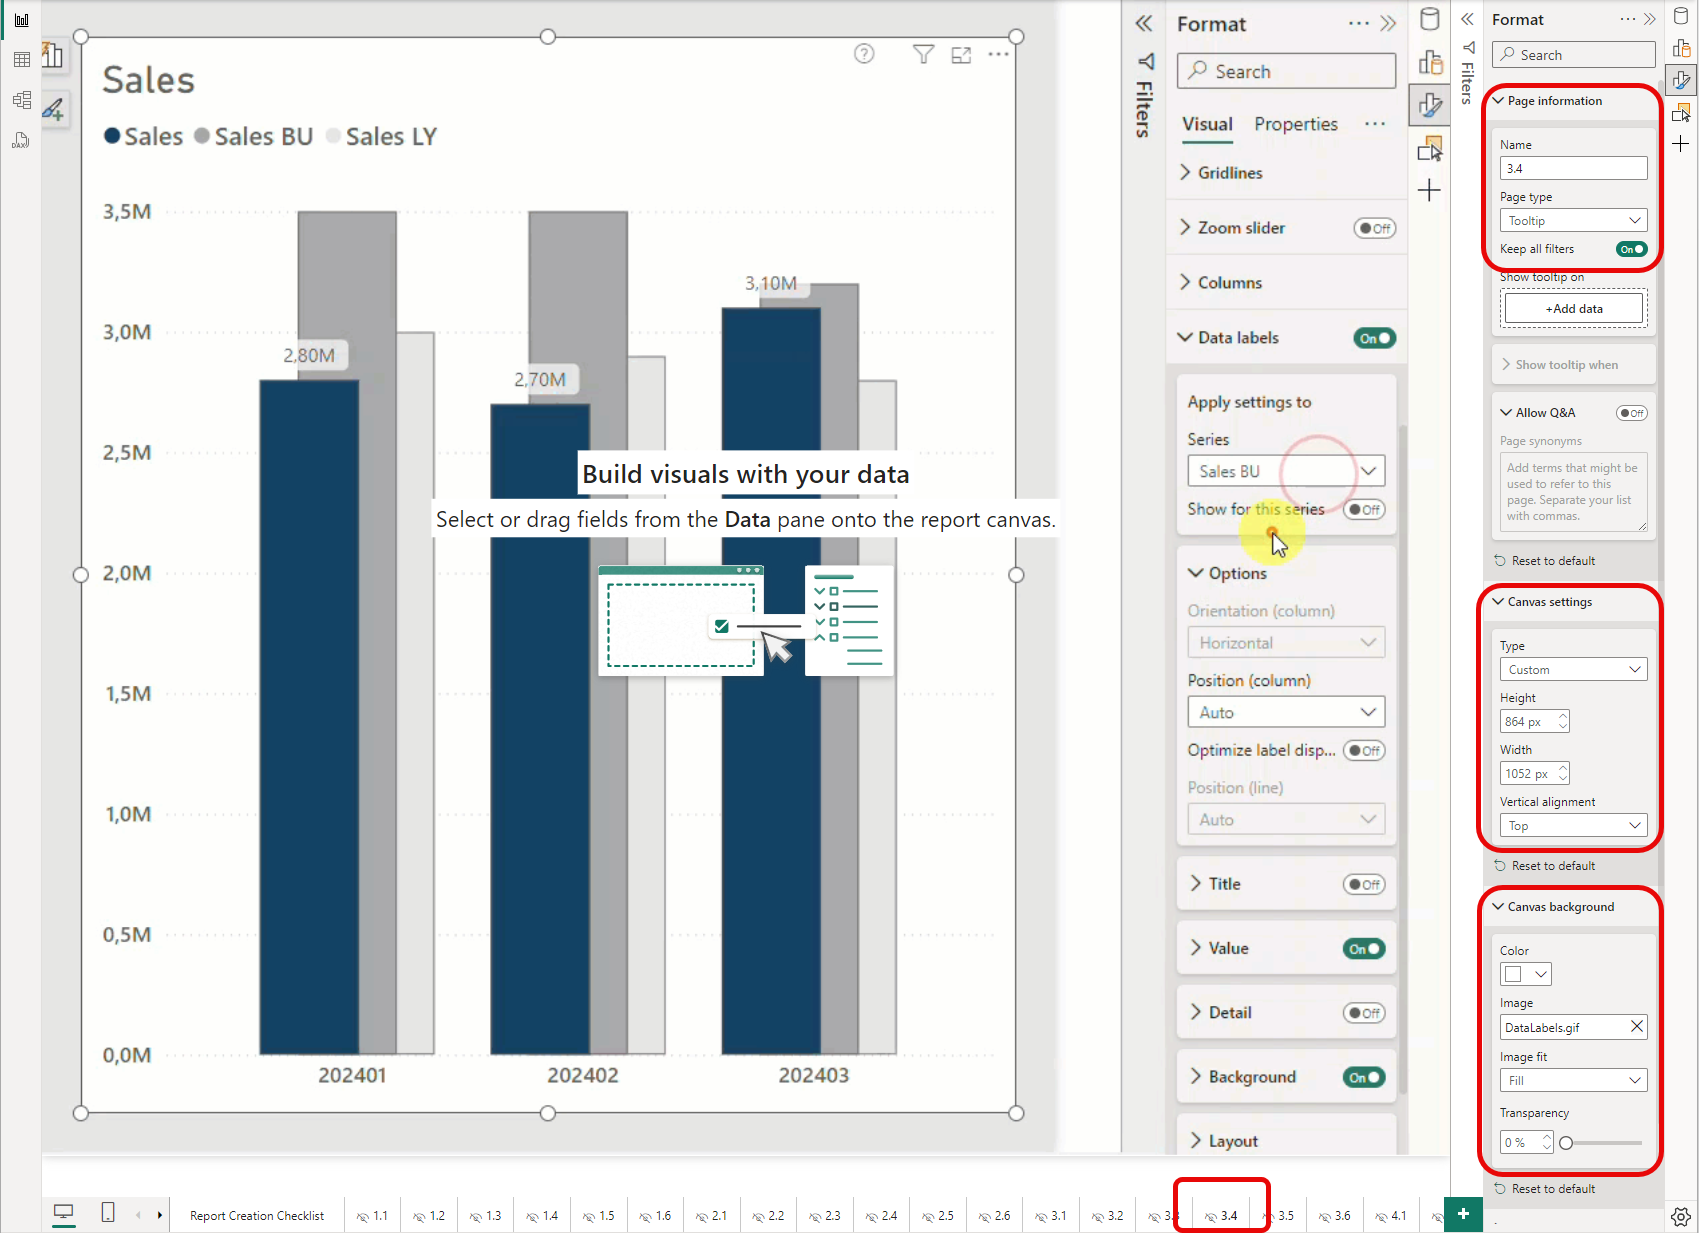1699x1233 pixels.
Task: Open Data pane icon beside visual Format pane
Action: [x=1430, y=19]
